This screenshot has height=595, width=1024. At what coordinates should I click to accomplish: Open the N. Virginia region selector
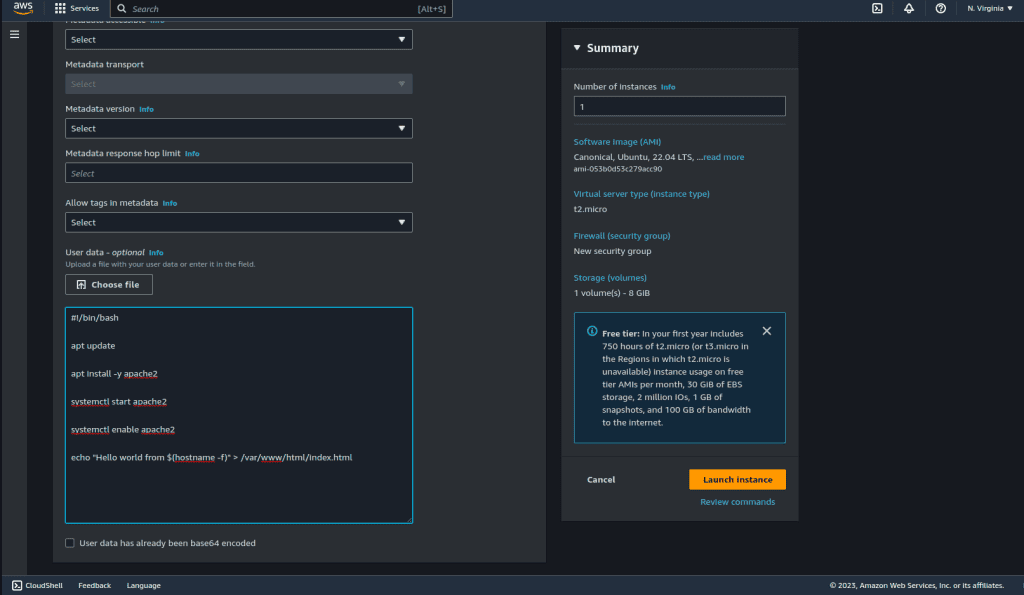point(989,8)
